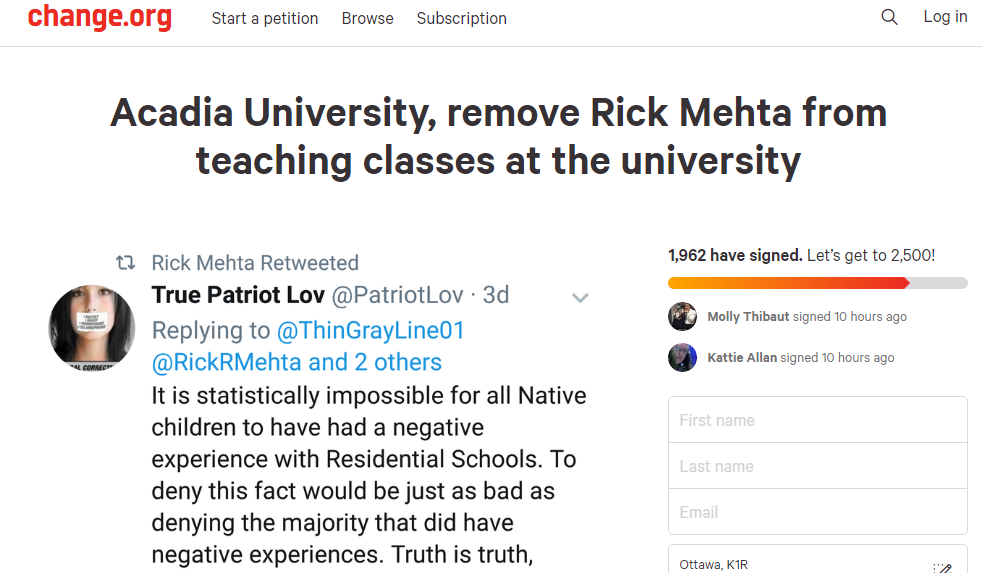Focus the First name field
This screenshot has height=573, width=982.
click(817, 420)
